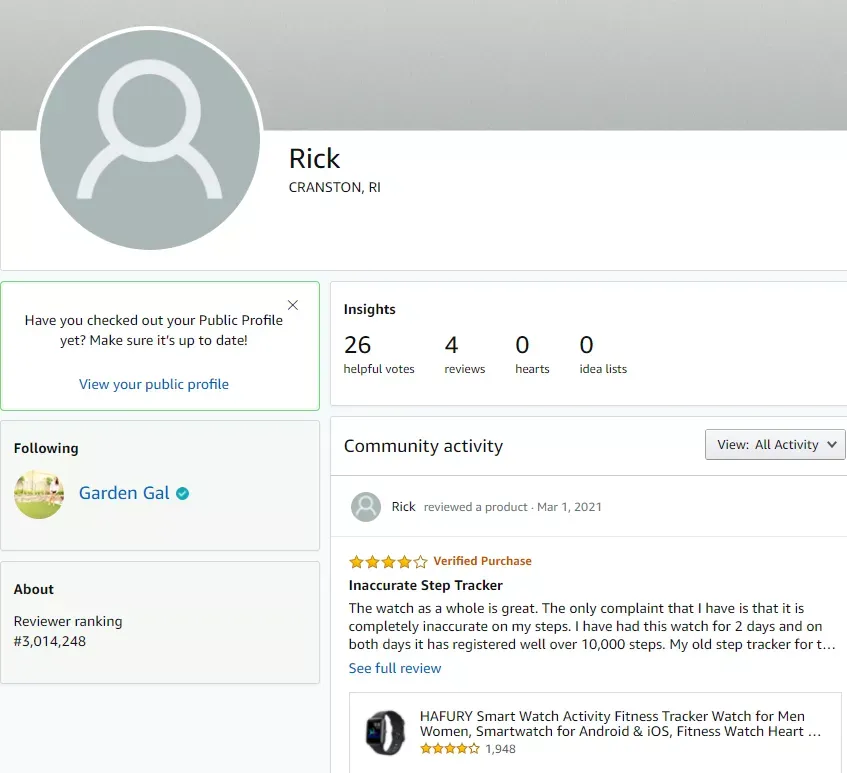
Task: Open the Garden Gal profile link
Action: tap(124, 493)
